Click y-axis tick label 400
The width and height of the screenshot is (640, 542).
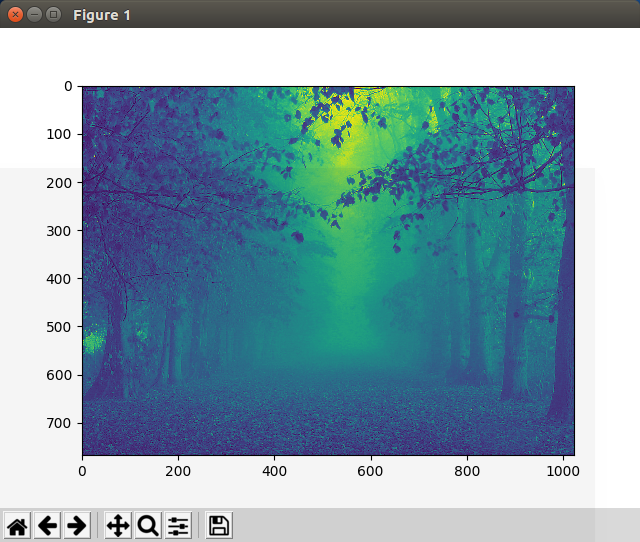click(x=59, y=279)
